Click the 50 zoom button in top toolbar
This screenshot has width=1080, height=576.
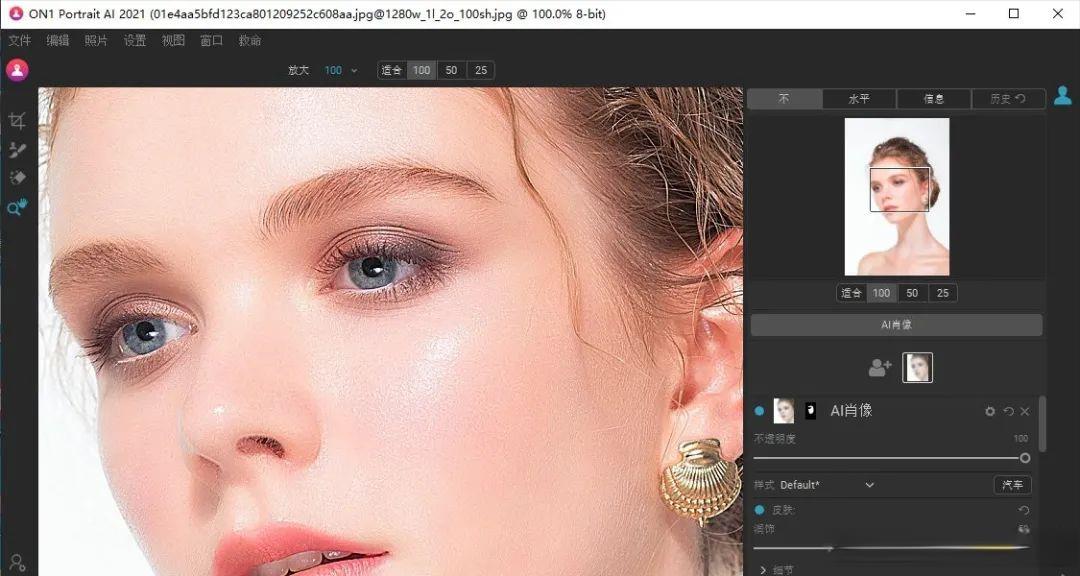point(452,70)
